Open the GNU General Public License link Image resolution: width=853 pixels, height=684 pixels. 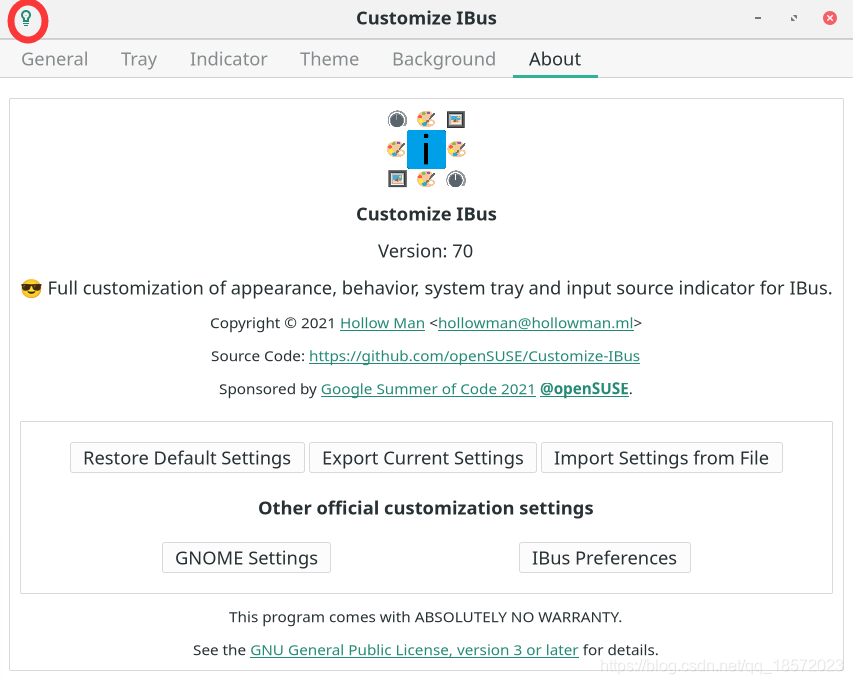pyautogui.click(x=414, y=650)
